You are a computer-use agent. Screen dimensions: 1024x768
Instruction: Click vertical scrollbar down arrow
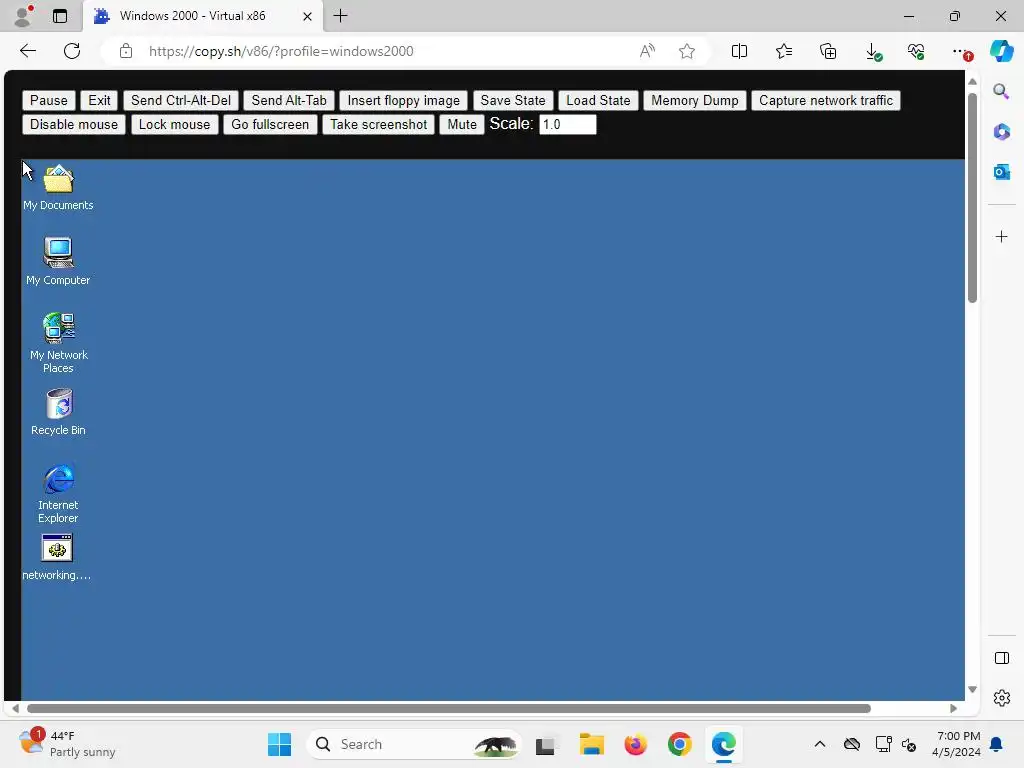972,690
